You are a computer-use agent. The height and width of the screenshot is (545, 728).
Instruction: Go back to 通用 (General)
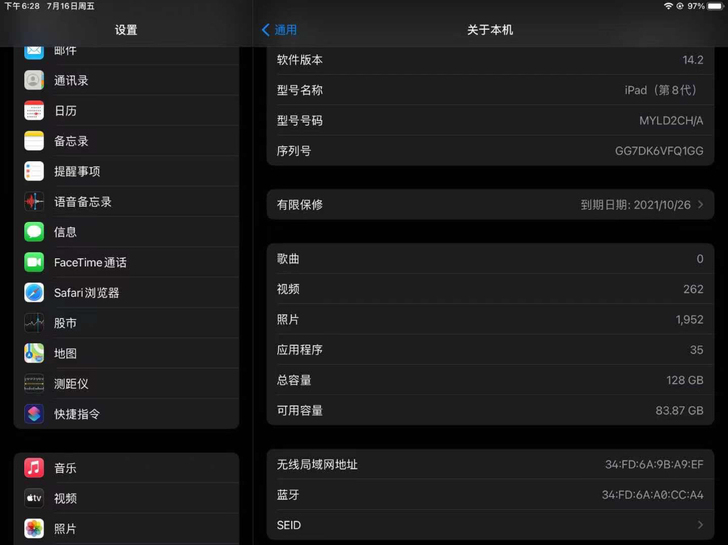[280, 30]
